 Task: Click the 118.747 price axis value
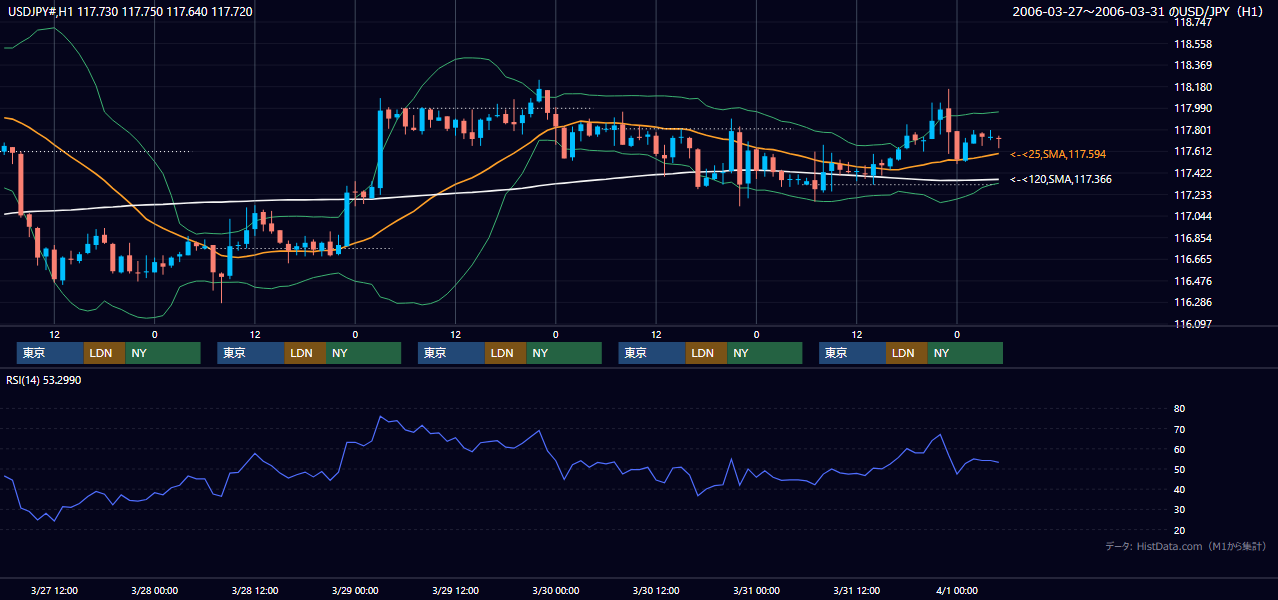tap(1192, 22)
